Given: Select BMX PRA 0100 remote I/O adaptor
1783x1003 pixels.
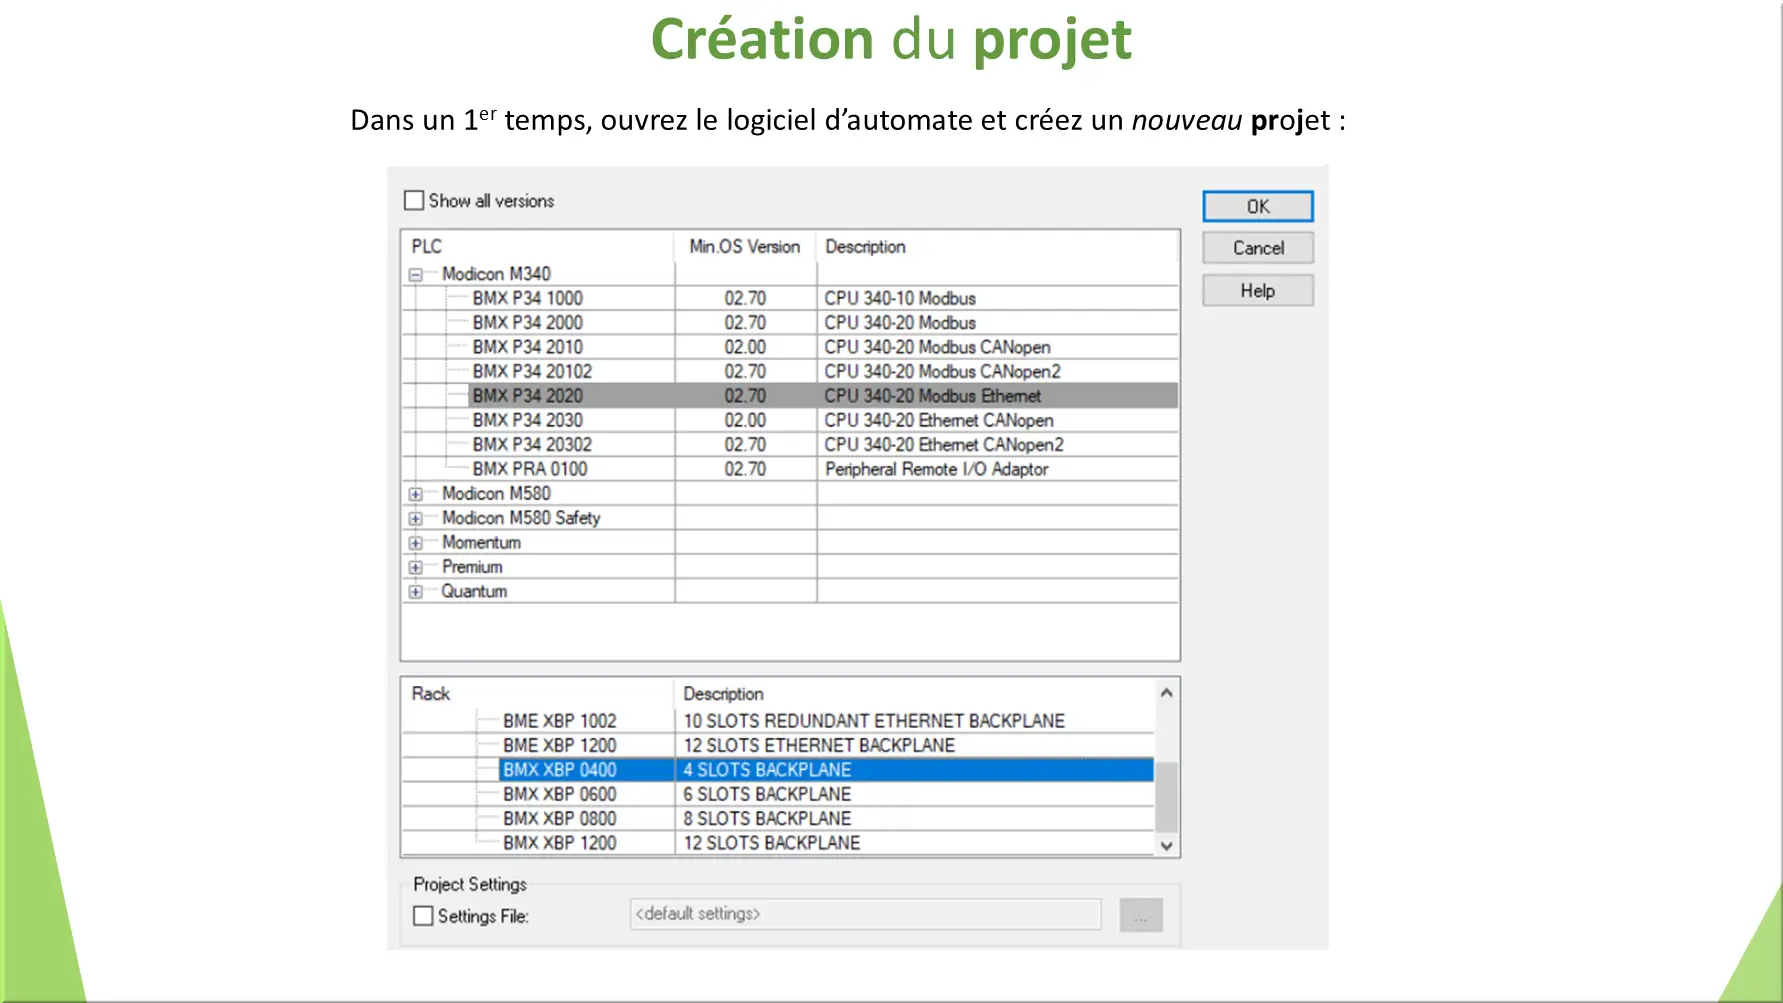Looking at the screenshot, I should 529,469.
